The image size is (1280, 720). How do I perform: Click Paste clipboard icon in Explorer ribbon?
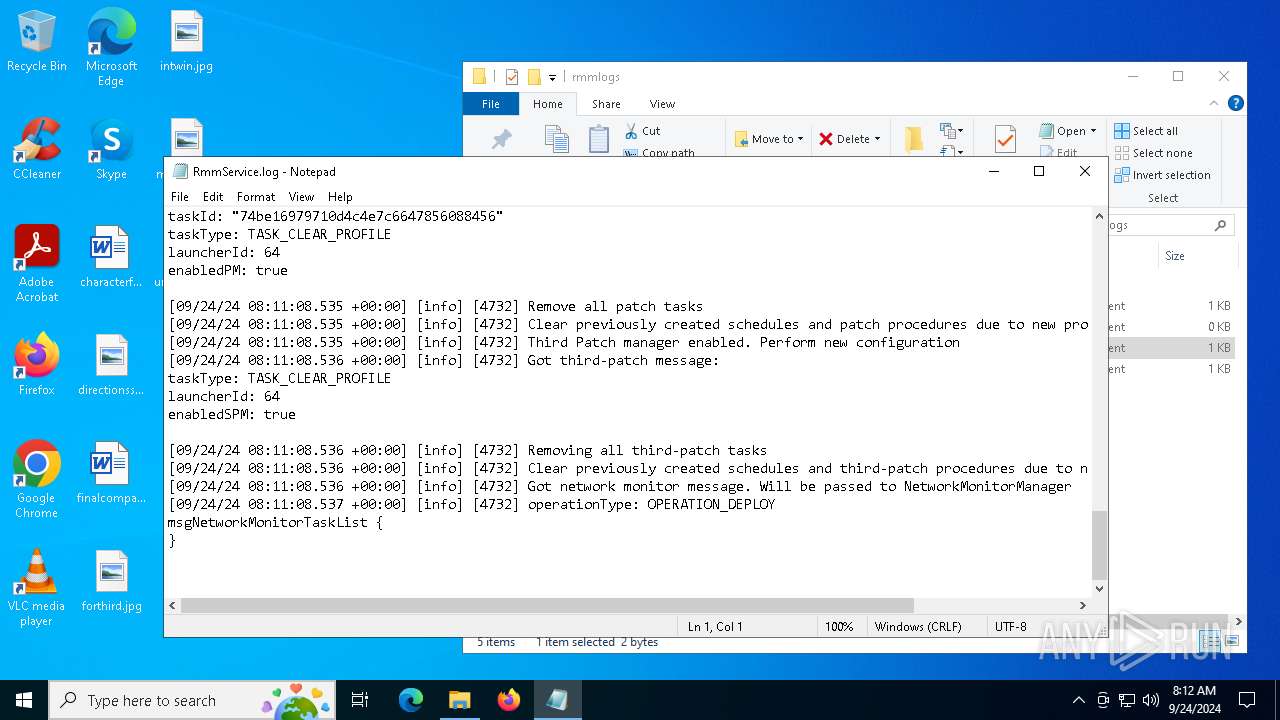click(598, 140)
